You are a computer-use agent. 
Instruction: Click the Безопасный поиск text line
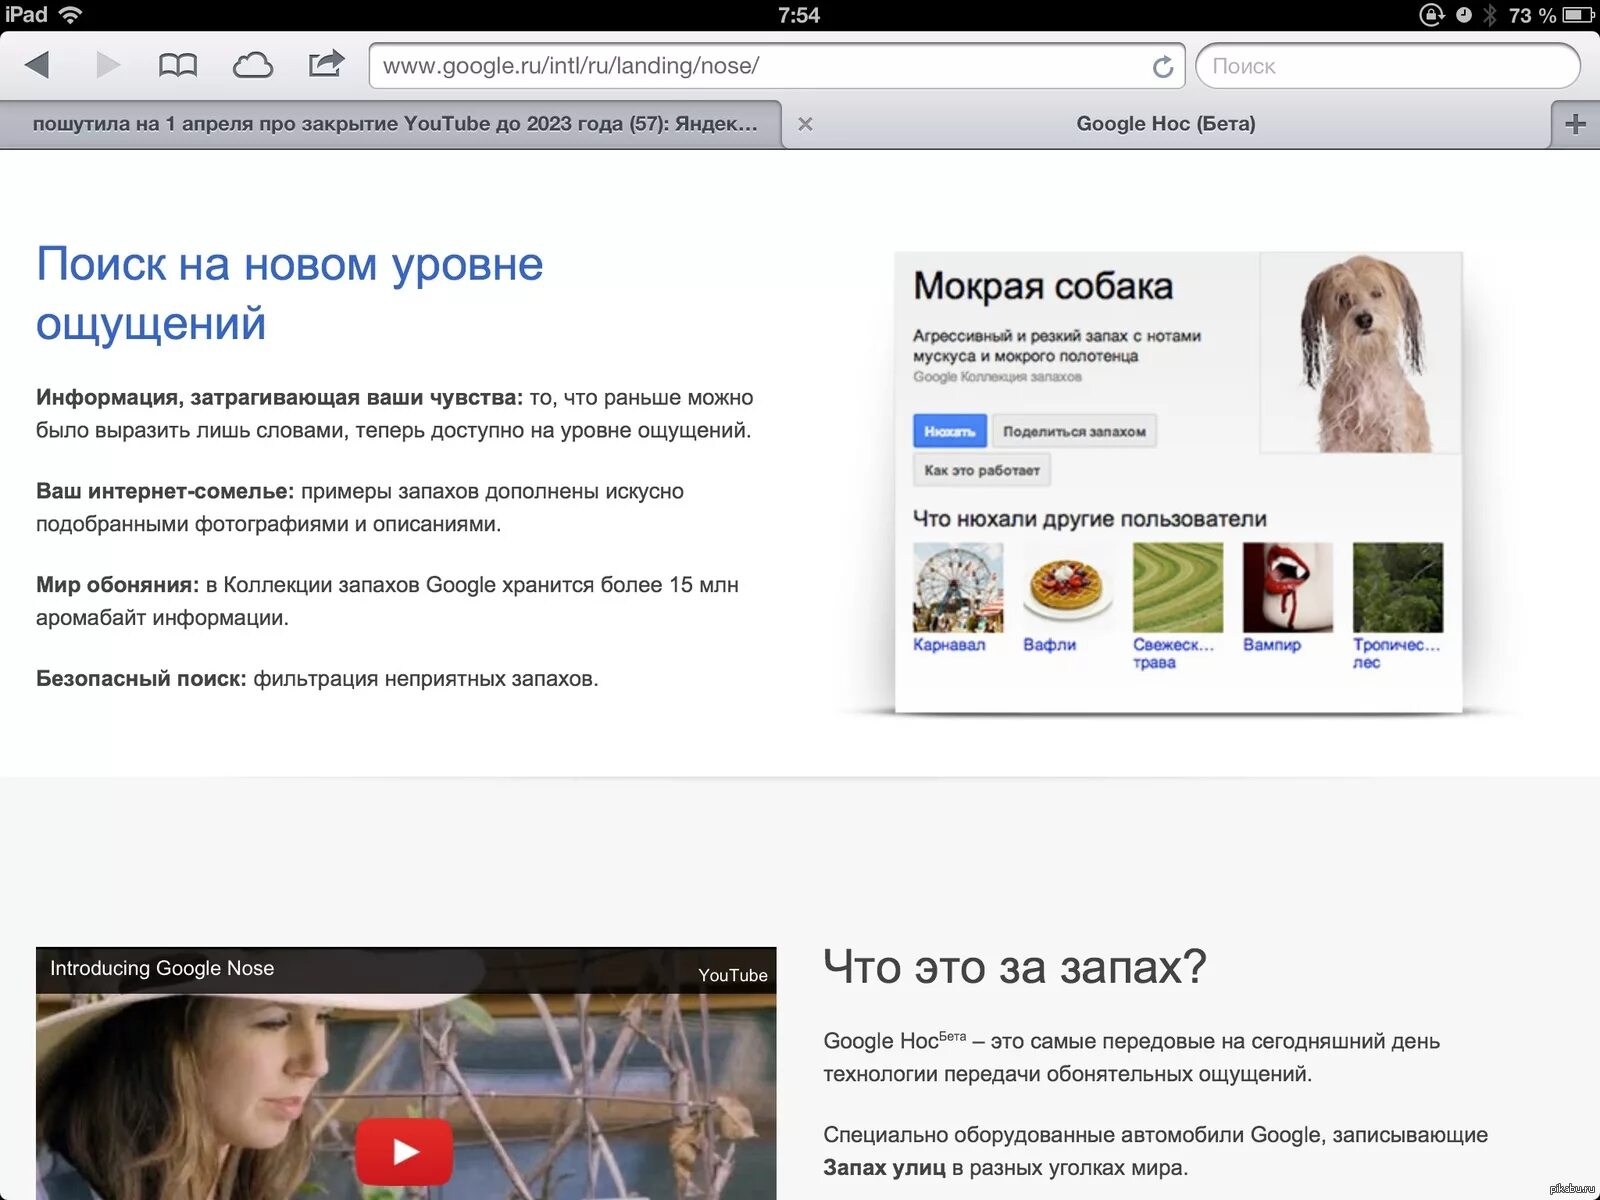coord(317,678)
